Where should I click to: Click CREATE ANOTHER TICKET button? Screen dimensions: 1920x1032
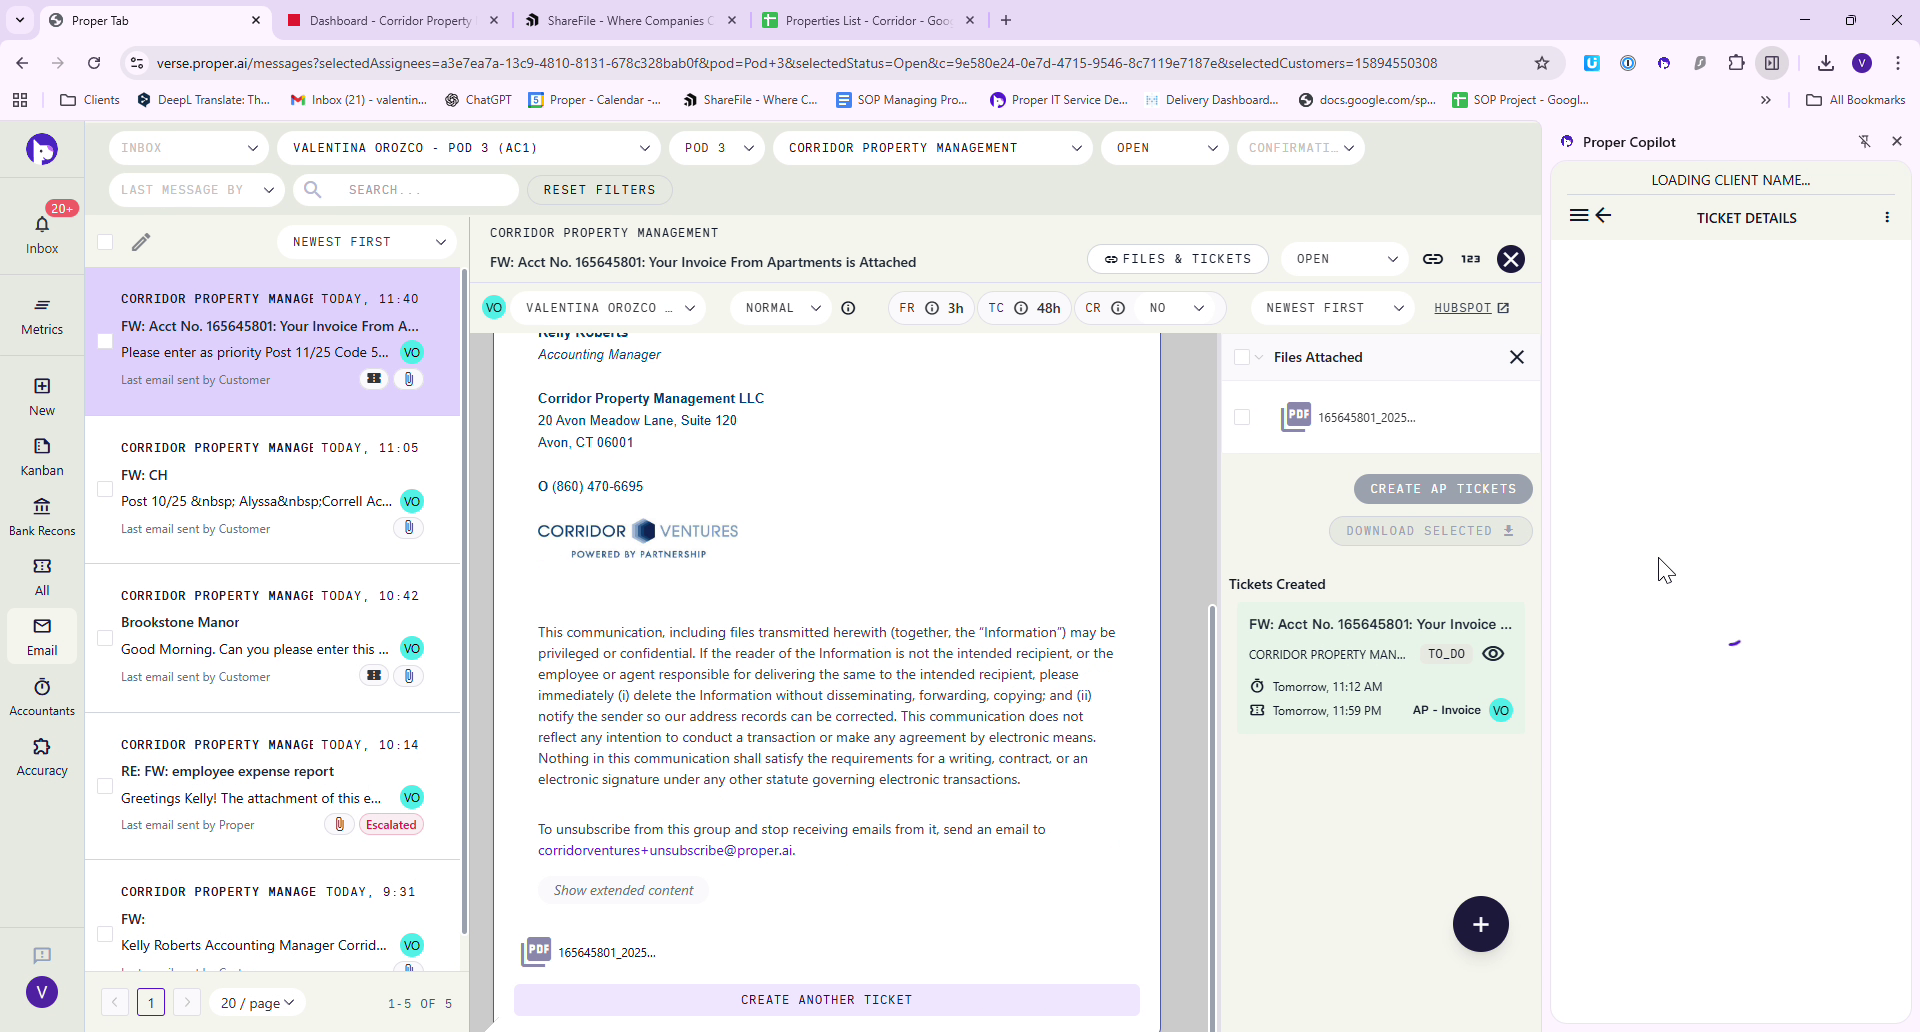pos(827,1000)
